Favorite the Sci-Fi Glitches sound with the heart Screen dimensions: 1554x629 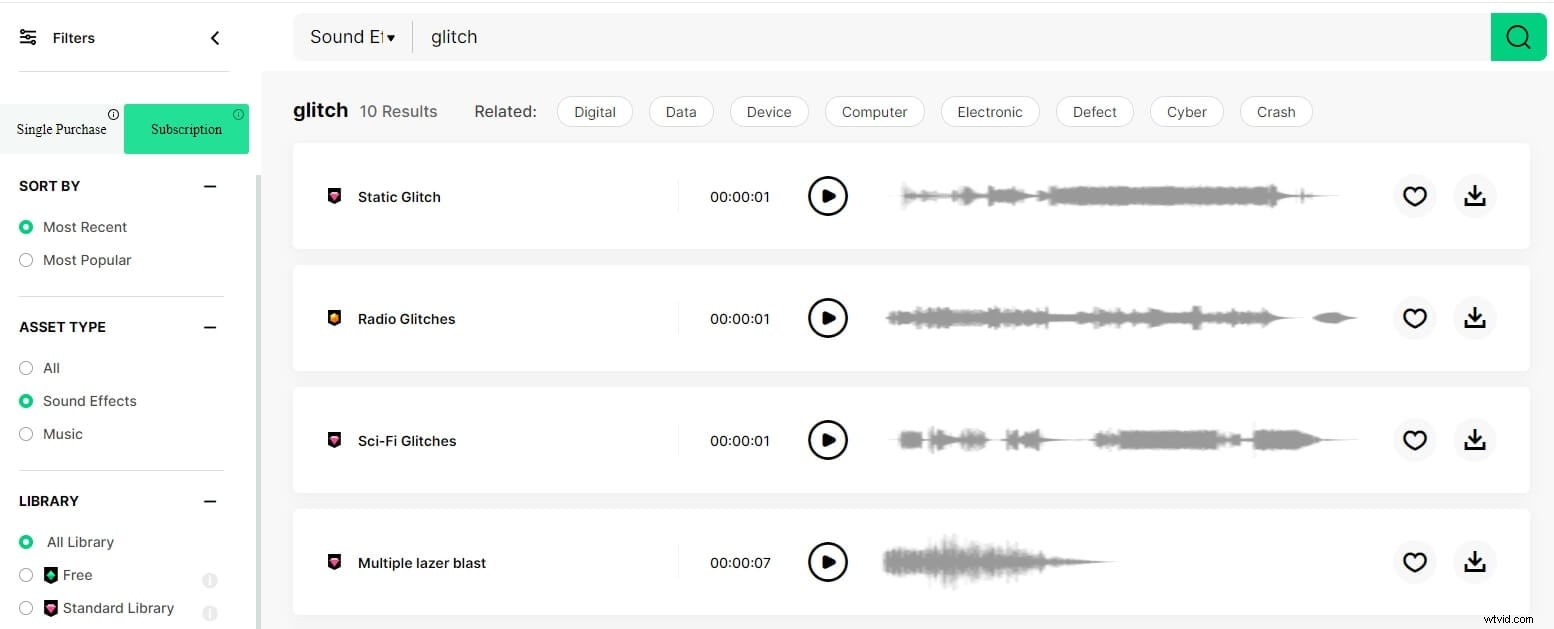point(1414,440)
